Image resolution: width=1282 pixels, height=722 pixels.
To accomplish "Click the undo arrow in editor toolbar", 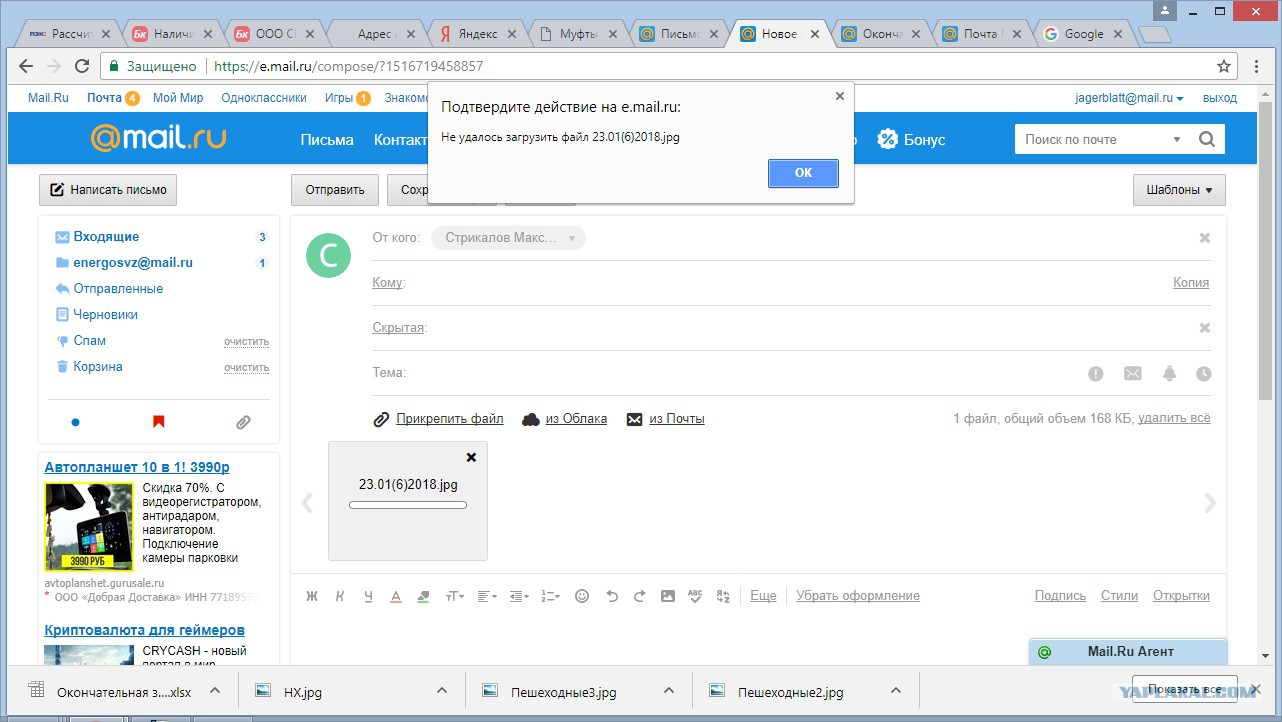I will [612, 596].
